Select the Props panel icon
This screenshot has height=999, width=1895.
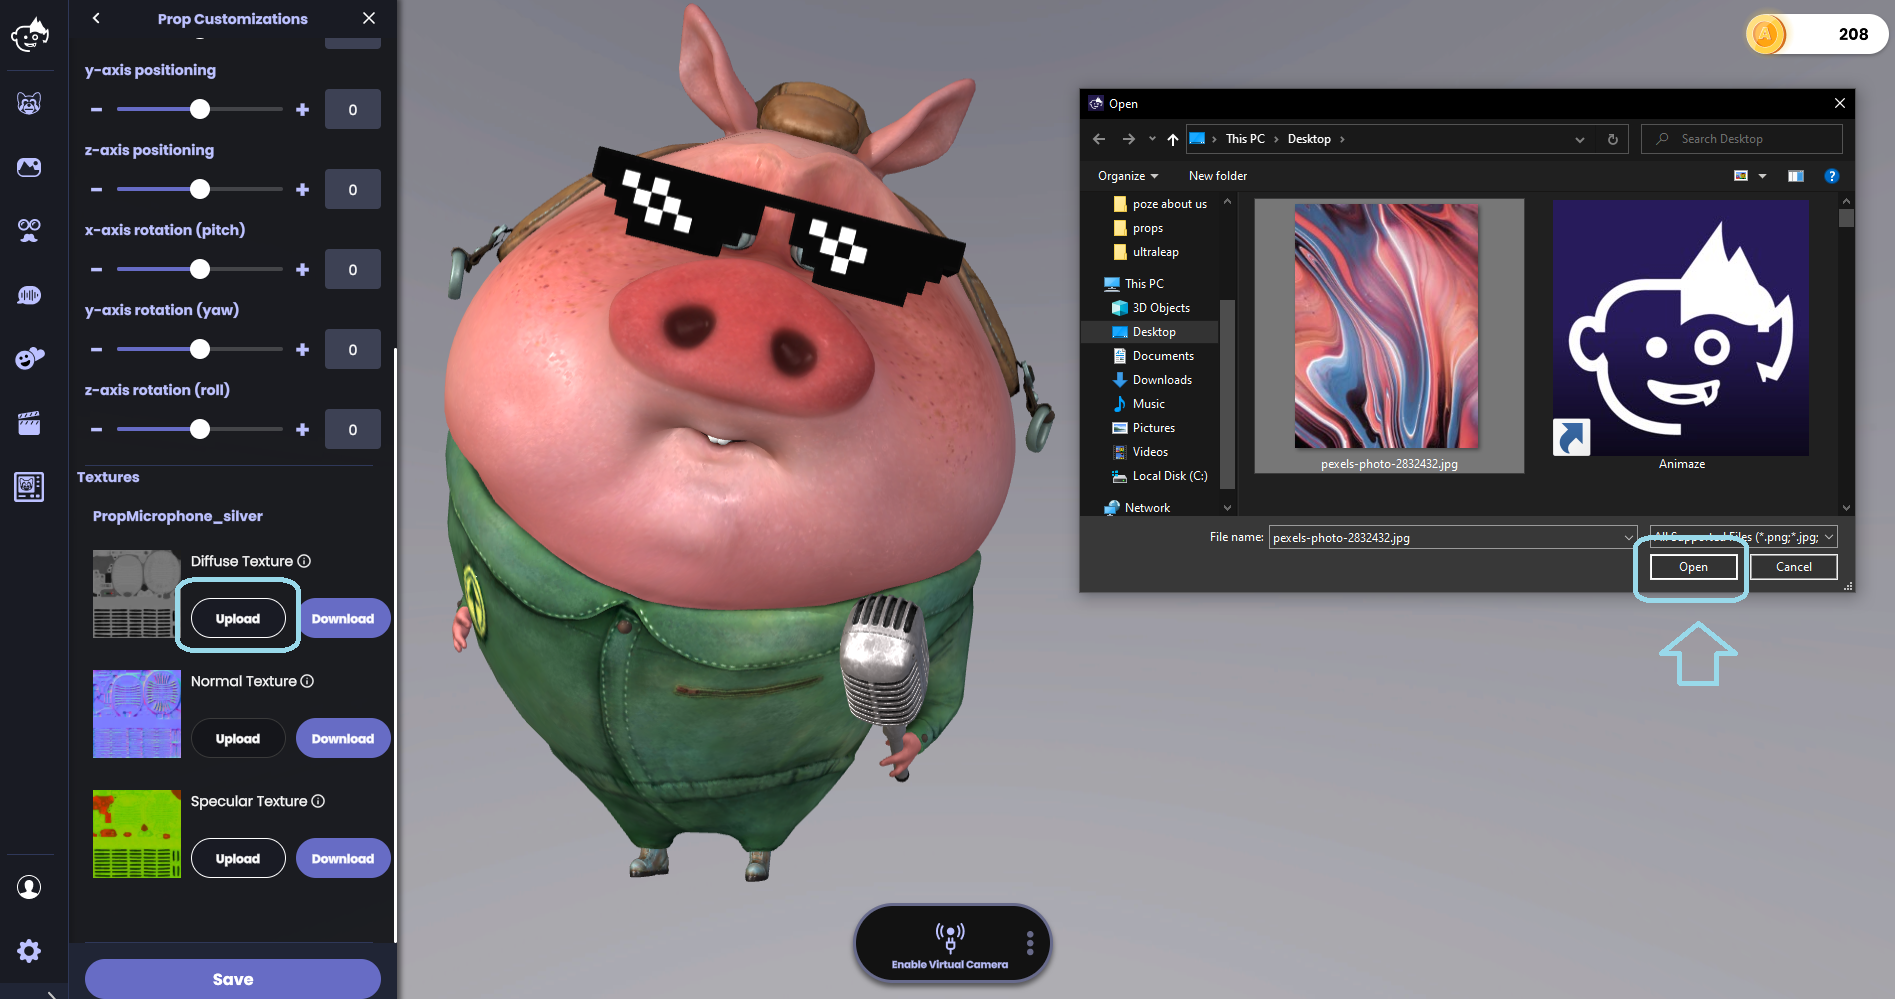tap(30, 231)
